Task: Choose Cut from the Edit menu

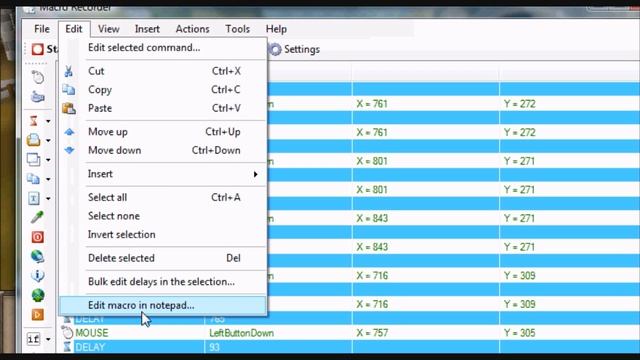Action: coord(163,71)
